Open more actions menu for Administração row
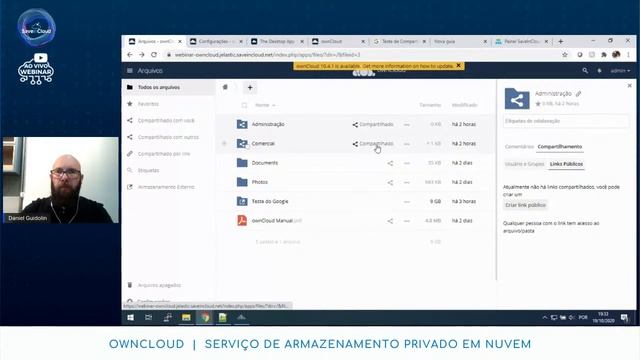Screen dimensions: 640x360 [x=407, y=124]
